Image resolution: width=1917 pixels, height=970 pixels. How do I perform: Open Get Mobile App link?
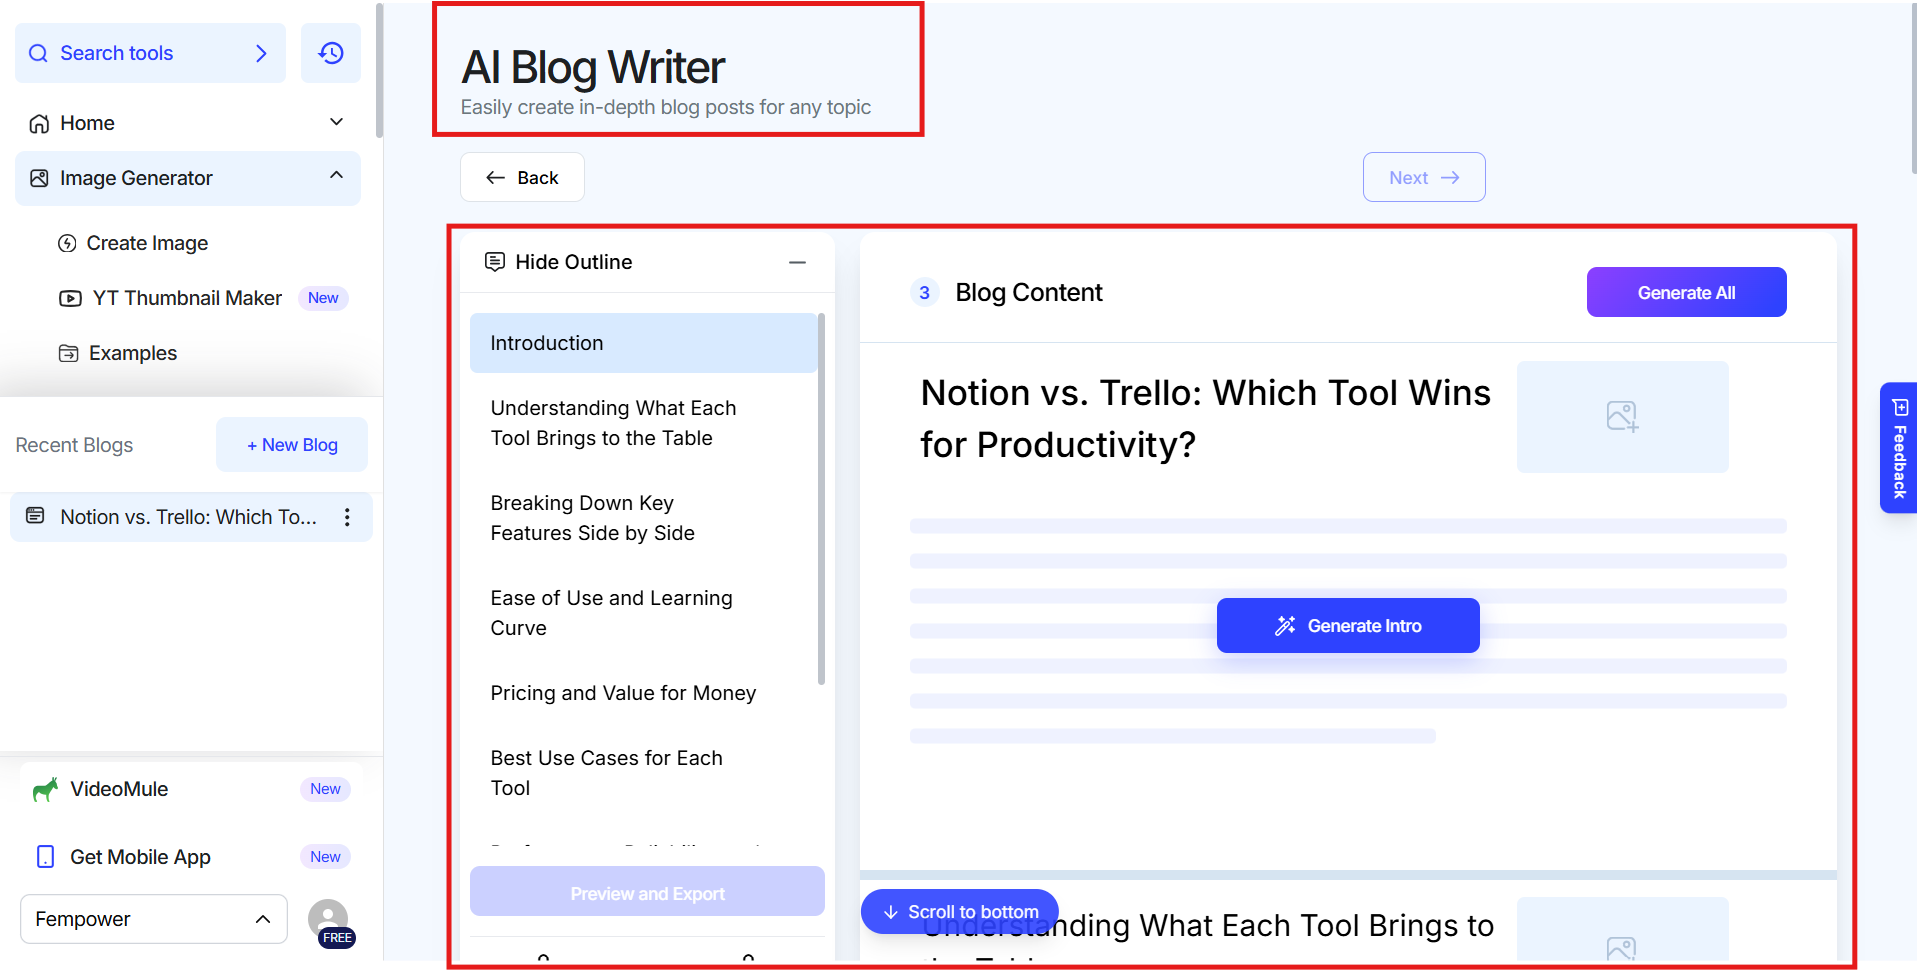point(140,857)
